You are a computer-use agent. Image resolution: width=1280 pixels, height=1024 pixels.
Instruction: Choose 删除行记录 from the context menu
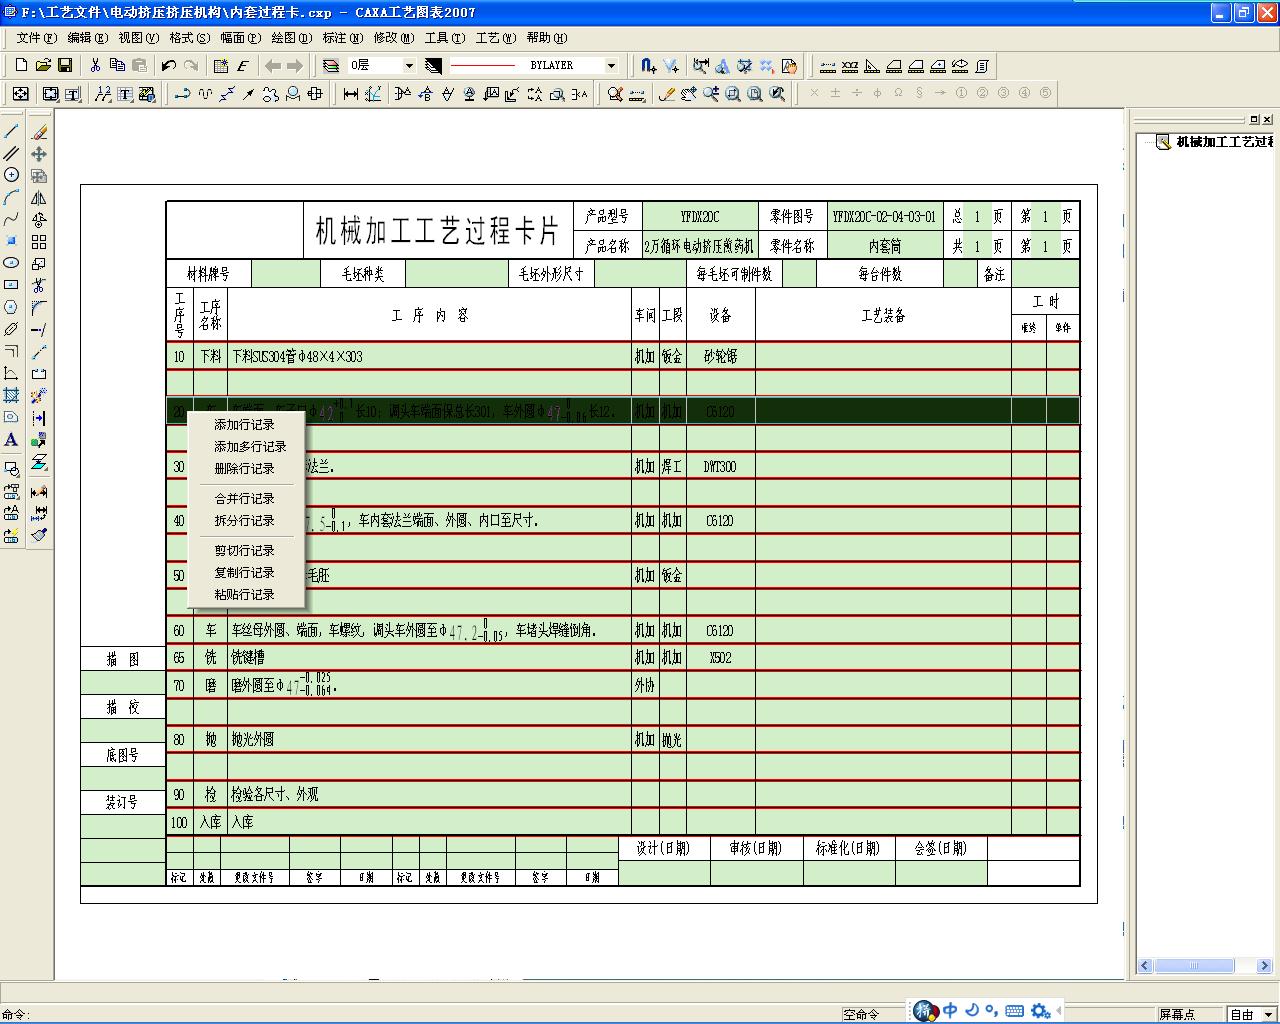[x=245, y=469]
